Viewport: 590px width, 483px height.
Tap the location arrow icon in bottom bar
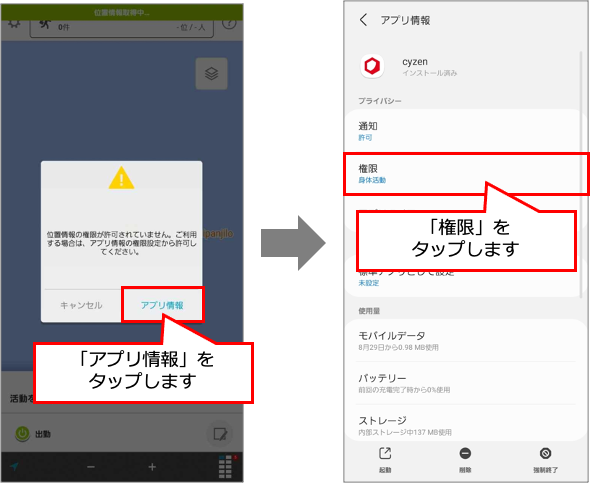14,466
